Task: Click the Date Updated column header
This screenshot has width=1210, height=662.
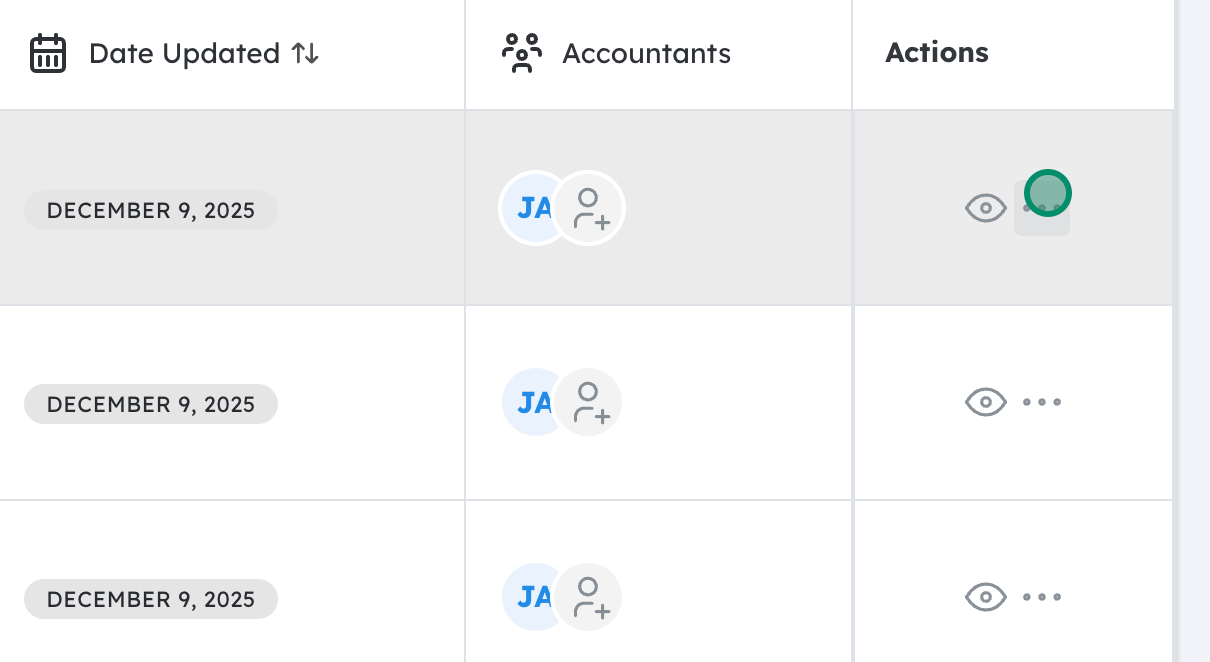Action: [184, 54]
